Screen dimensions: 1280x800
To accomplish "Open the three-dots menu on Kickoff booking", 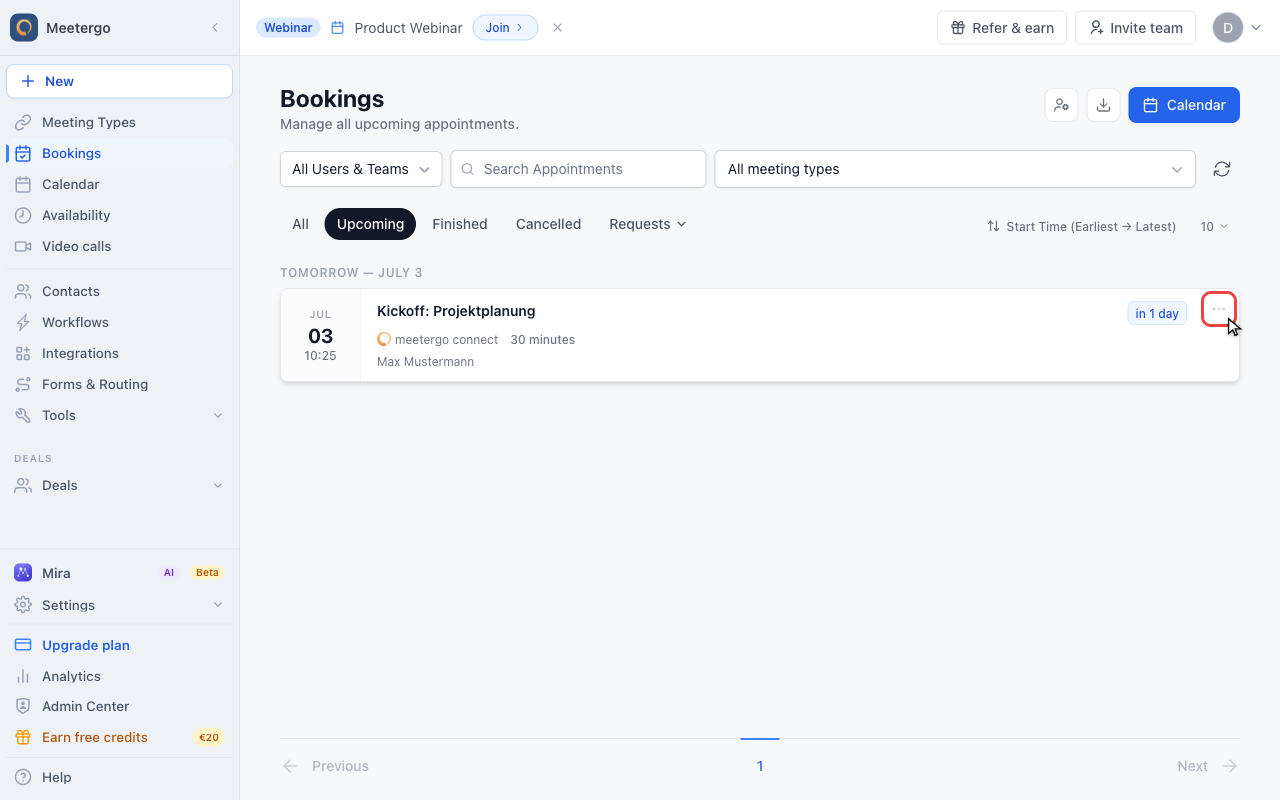I will coord(1218,309).
